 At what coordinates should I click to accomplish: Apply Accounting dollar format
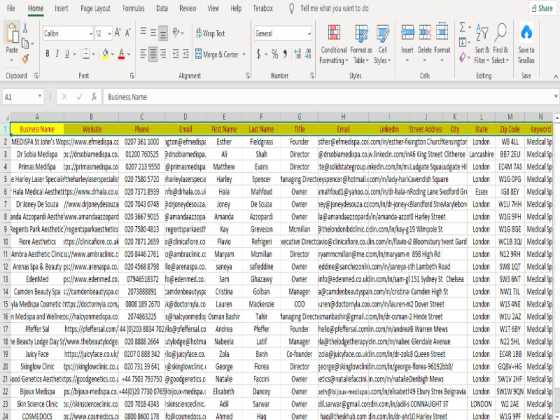point(259,54)
